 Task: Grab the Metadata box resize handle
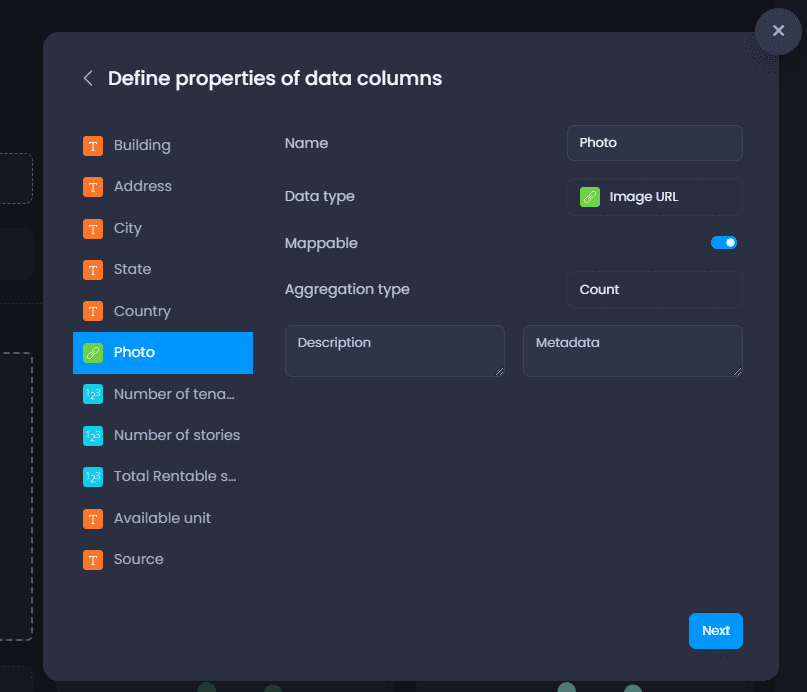(x=738, y=371)
